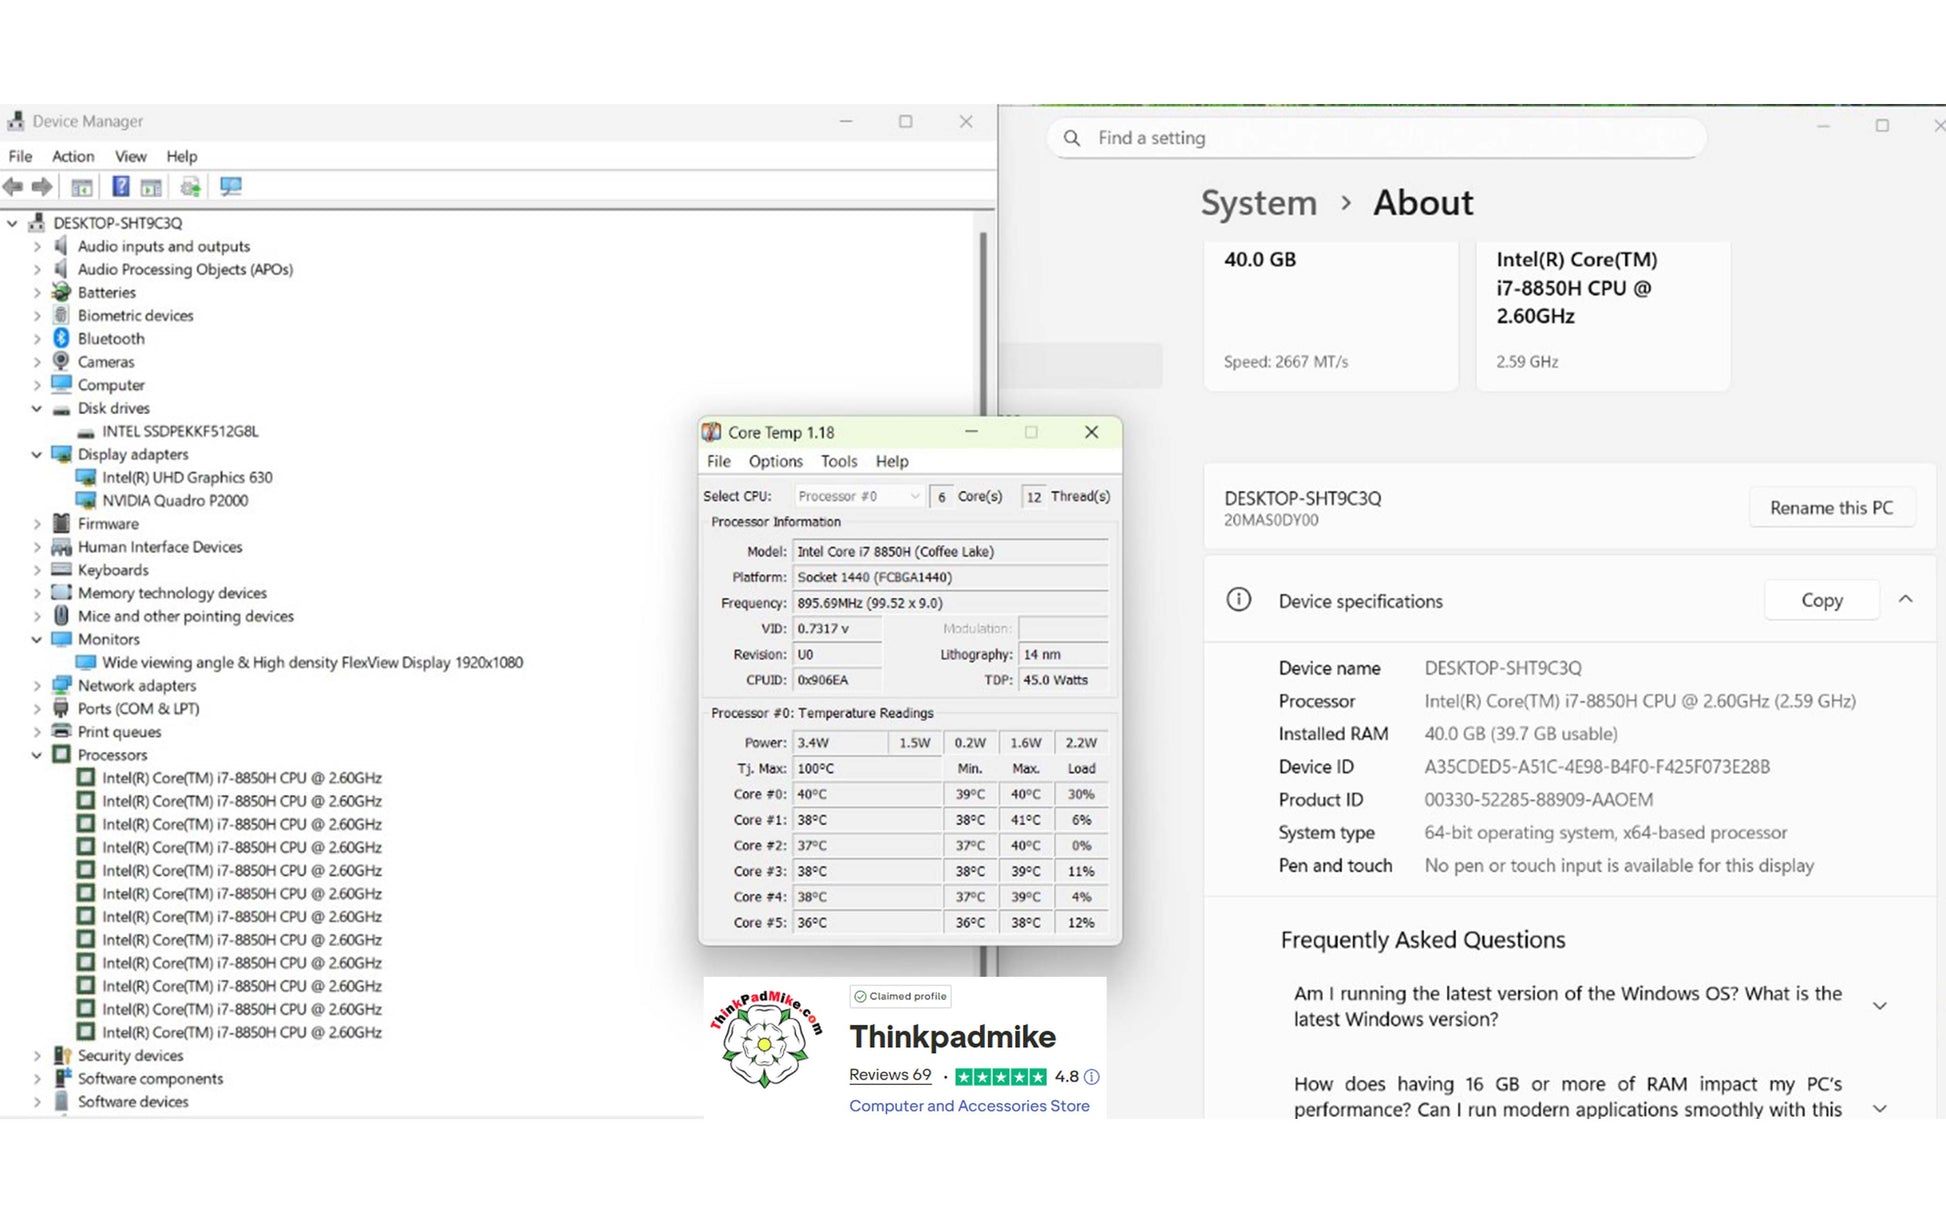Click the Back arrow in Device Manager toolbar
1946x1223 pixels.
tap(14, 187)
